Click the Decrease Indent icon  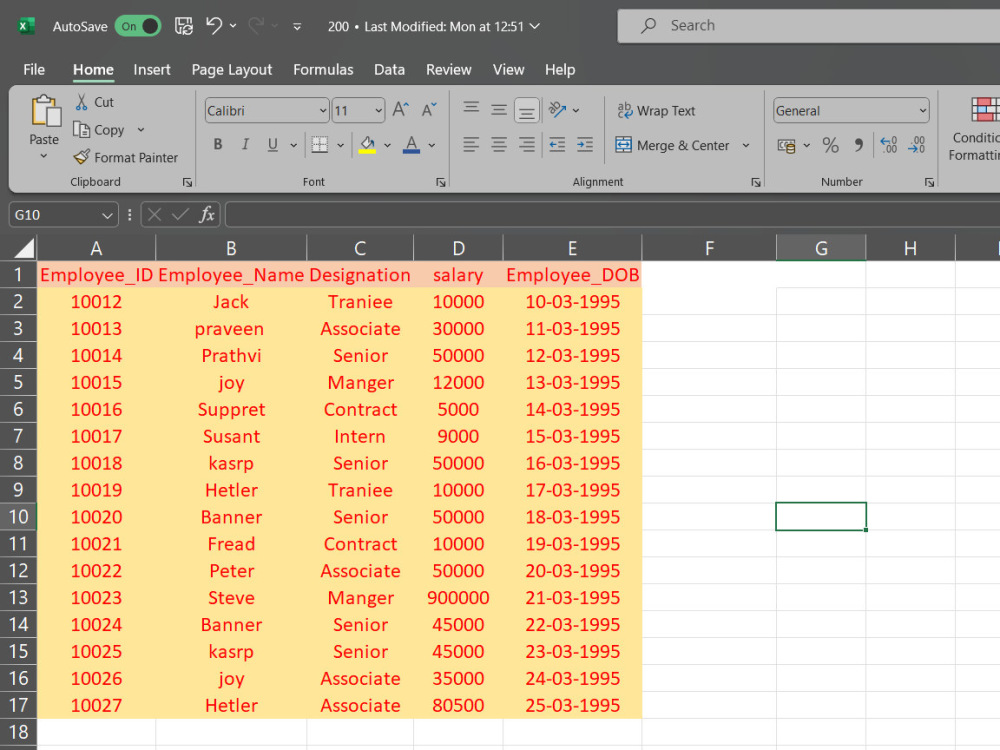(557, 145)
